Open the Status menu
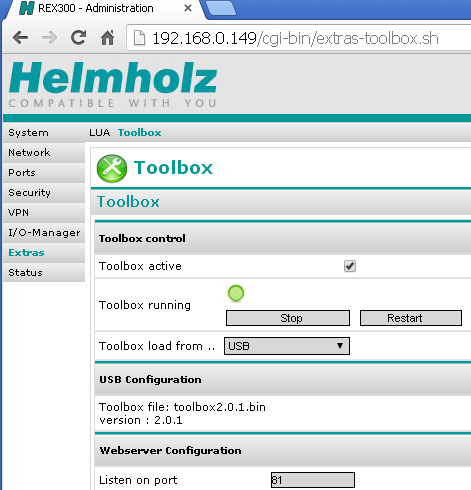Screen dimensions: 471x490 44,273
